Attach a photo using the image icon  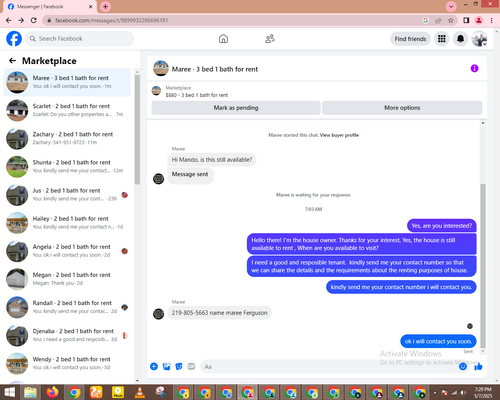tap(166, 366)
